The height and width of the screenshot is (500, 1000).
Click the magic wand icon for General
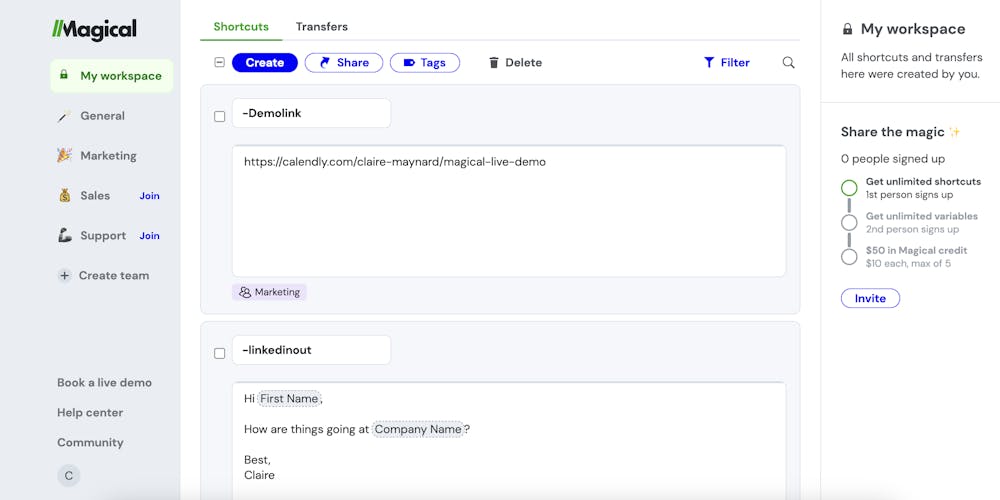(x=64, y=116)
